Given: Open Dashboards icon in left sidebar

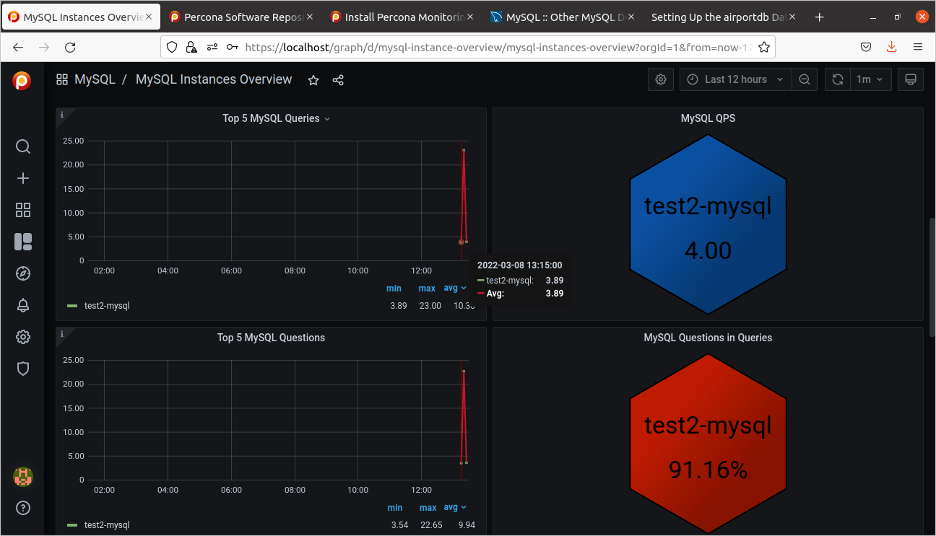Looking at the screenshot, I should pos(23,210).
